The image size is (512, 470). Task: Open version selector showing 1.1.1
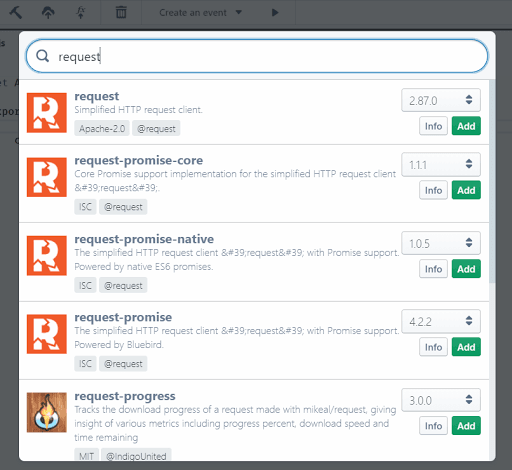click(x=441, y=164)
